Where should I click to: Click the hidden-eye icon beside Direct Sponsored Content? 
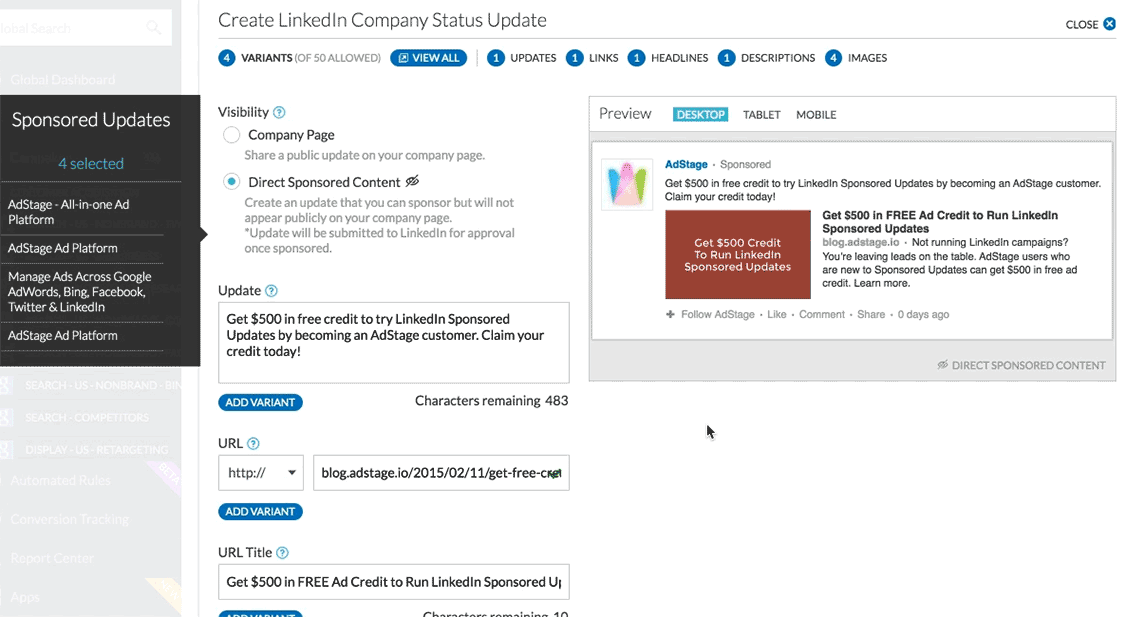[412, 182]
